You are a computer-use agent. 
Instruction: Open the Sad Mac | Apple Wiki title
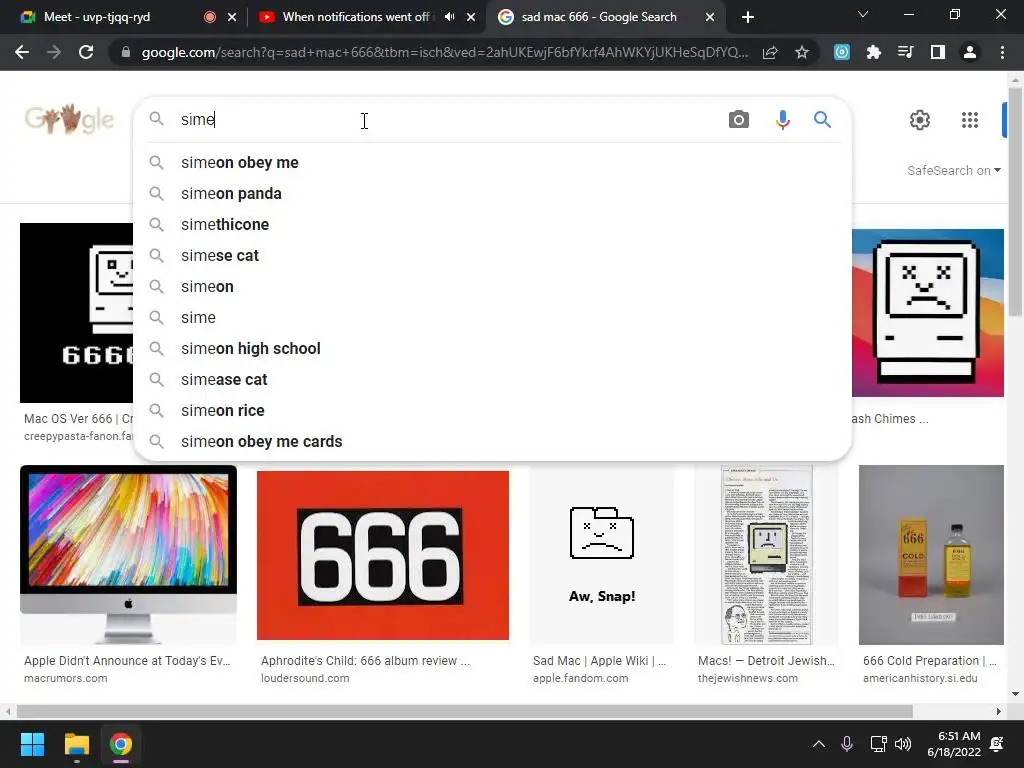tap(599, 661)
